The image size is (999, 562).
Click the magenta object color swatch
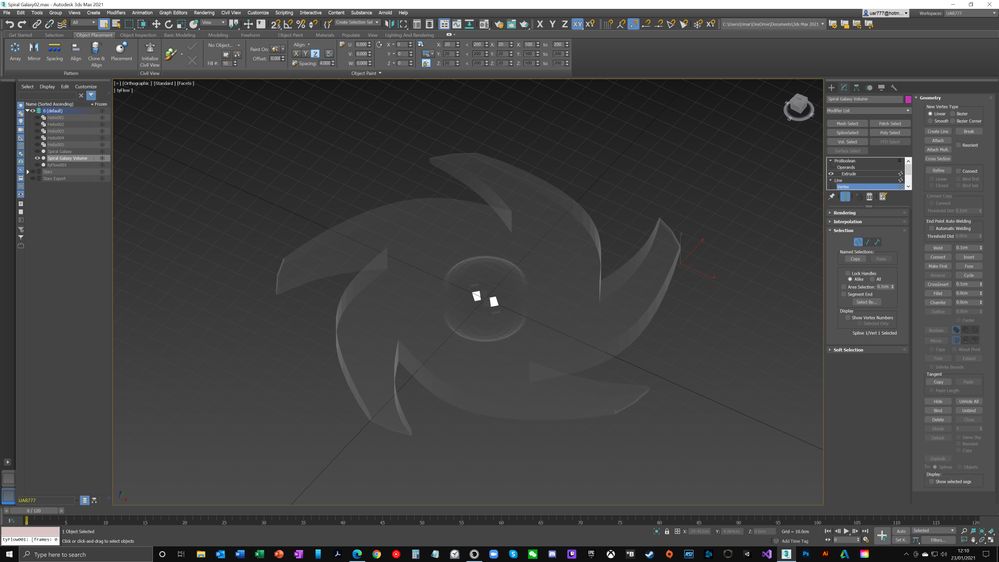[908, 99]
